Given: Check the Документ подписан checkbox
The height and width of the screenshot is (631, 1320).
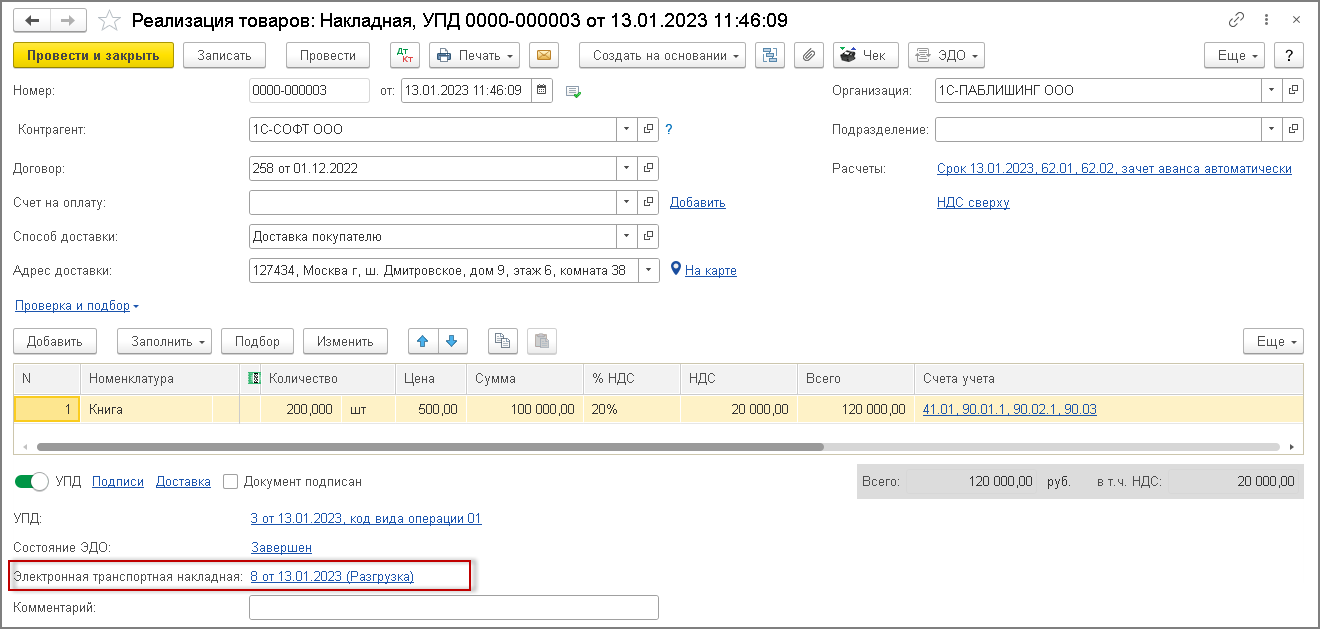Looking at the screenshot, I should (x=231, y=481).
